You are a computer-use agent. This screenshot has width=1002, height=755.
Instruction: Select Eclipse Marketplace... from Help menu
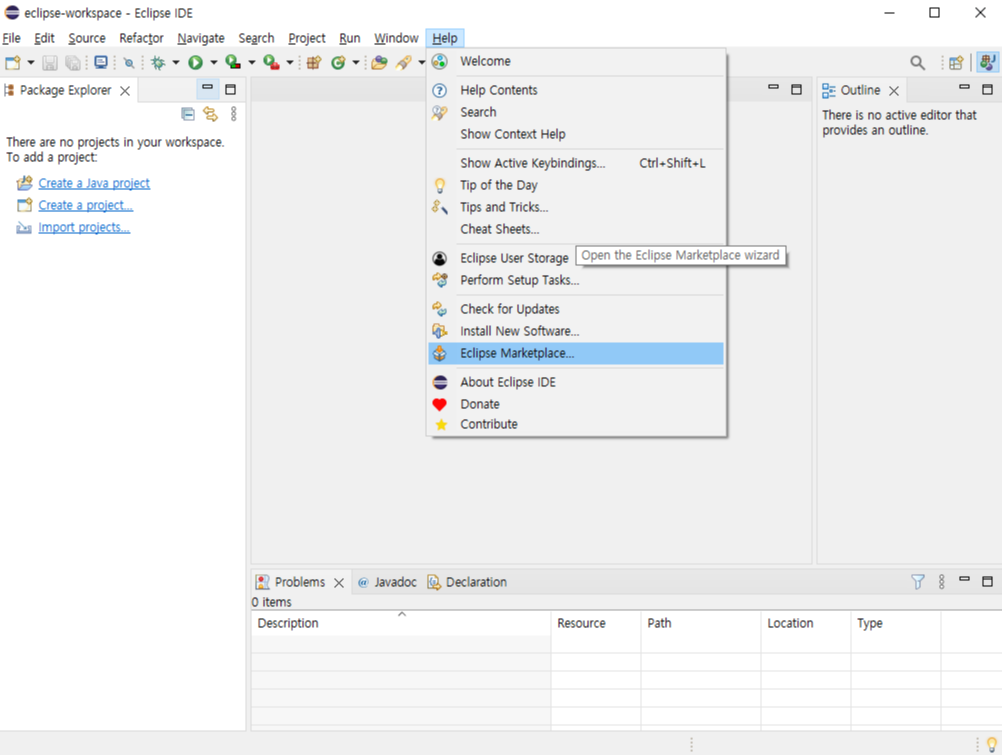[576, 353]
